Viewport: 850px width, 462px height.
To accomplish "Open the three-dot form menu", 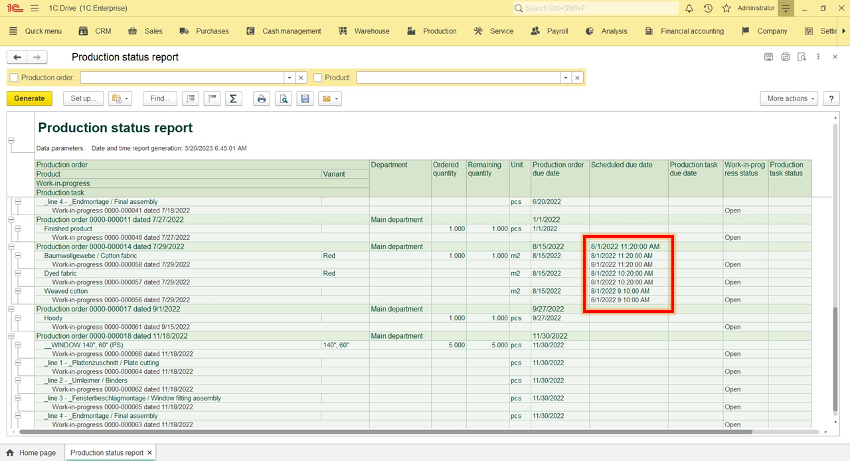I will click(x=819, y=57).
